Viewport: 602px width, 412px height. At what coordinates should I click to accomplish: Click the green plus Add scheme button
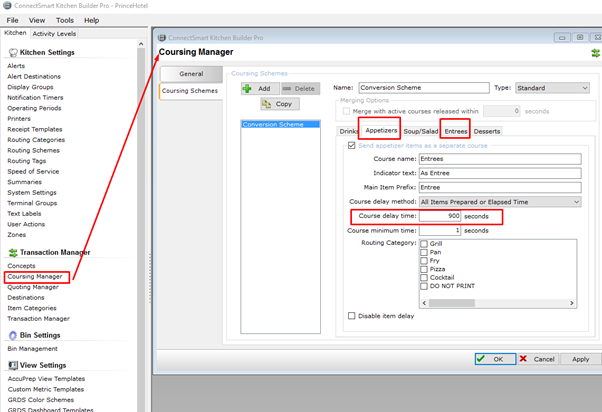258,88
